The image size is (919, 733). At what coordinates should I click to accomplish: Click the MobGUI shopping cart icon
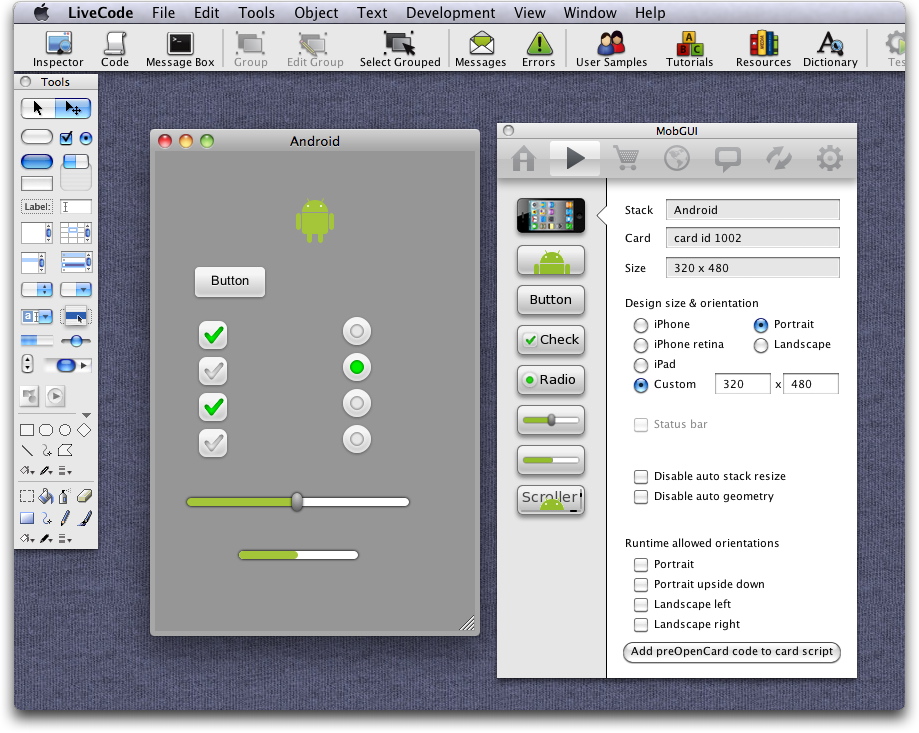pyautogui.click(x=626, y=159)
